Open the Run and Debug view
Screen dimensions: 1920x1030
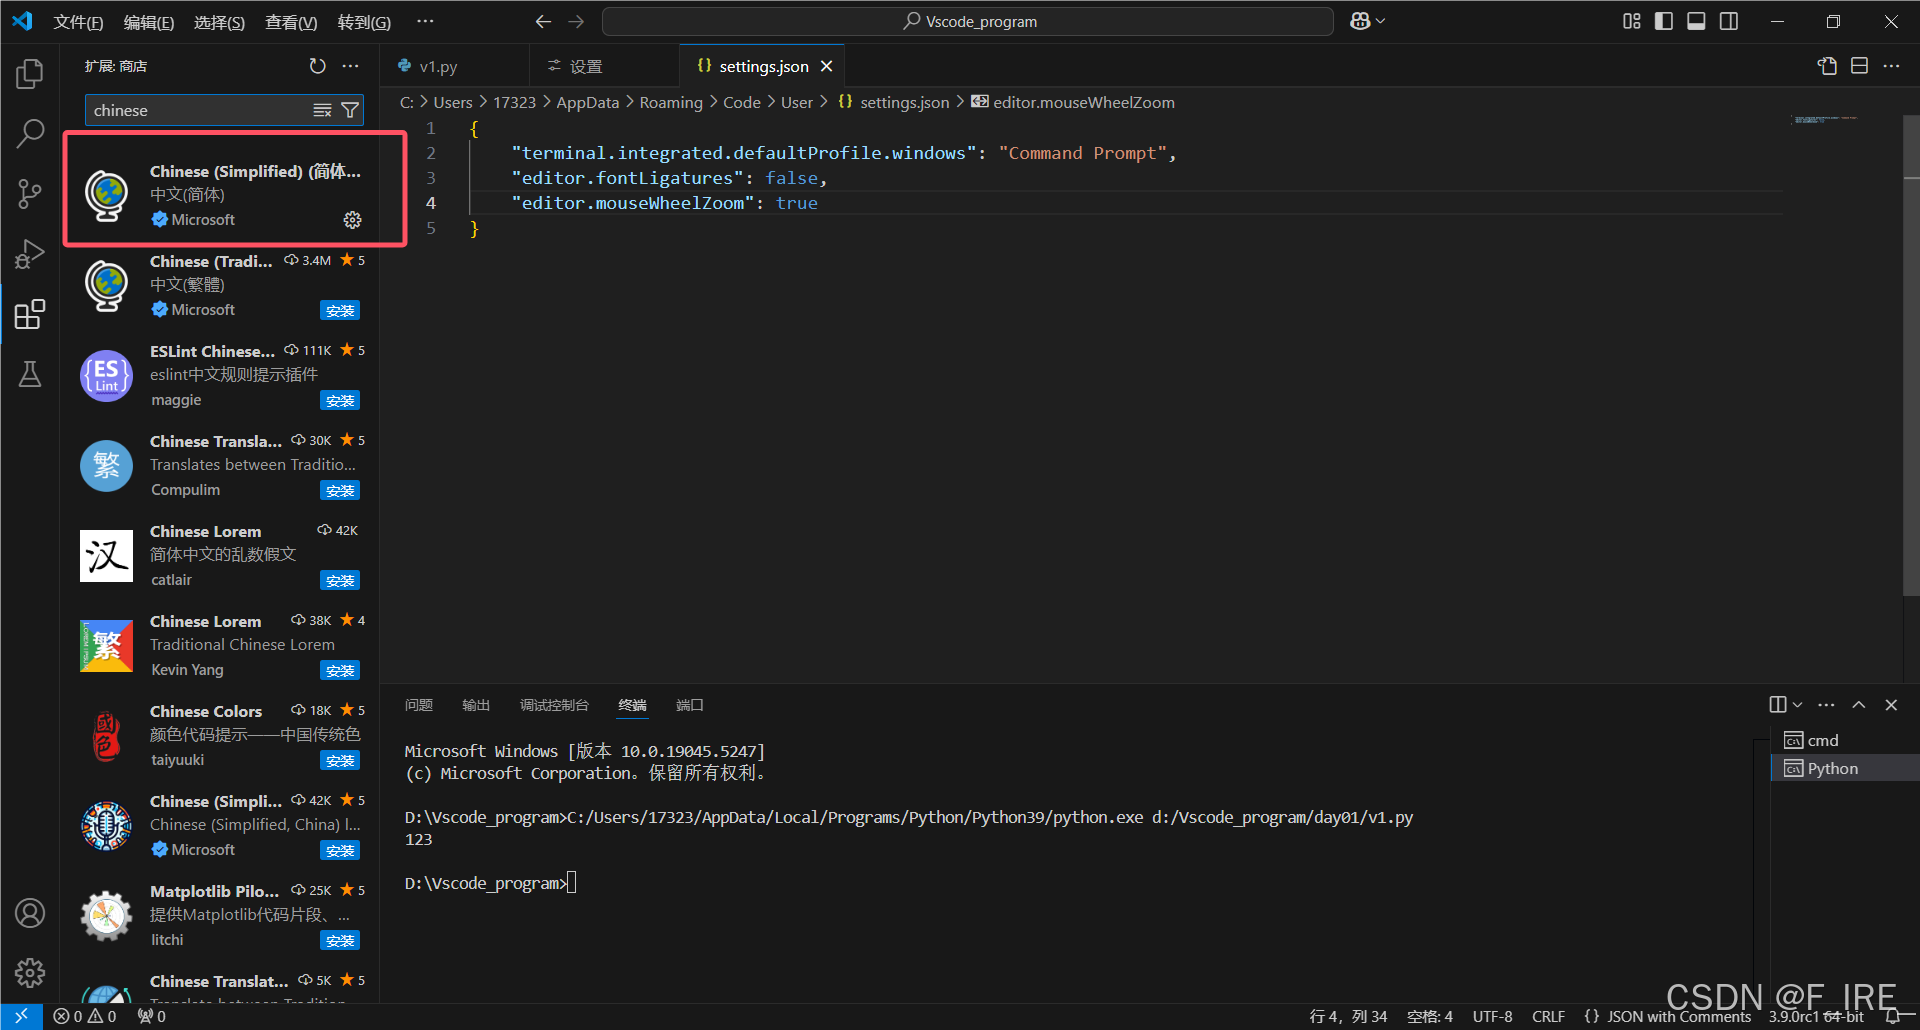click(x=29, y=253)
